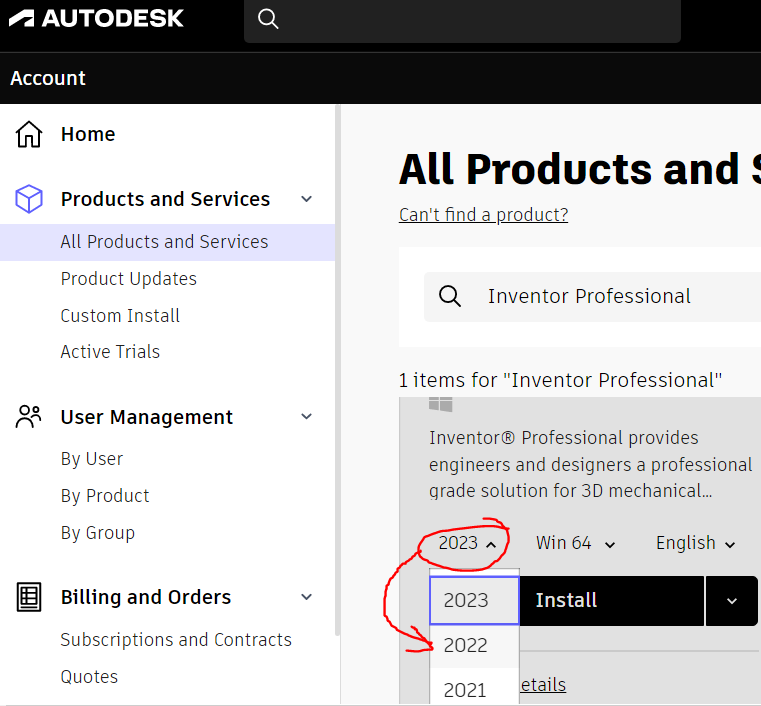Open the Win 64 platform dropdown

click(x=576, y=543)
